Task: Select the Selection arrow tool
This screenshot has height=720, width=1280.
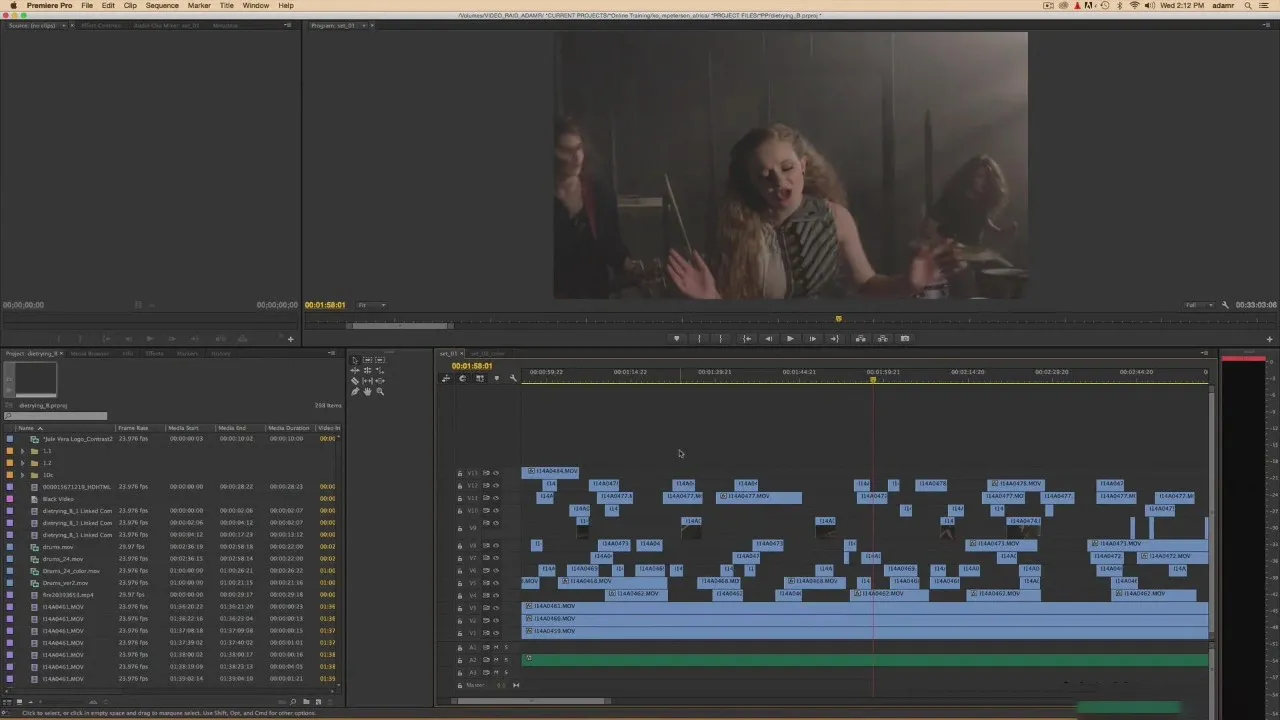Action: (355, 360)
